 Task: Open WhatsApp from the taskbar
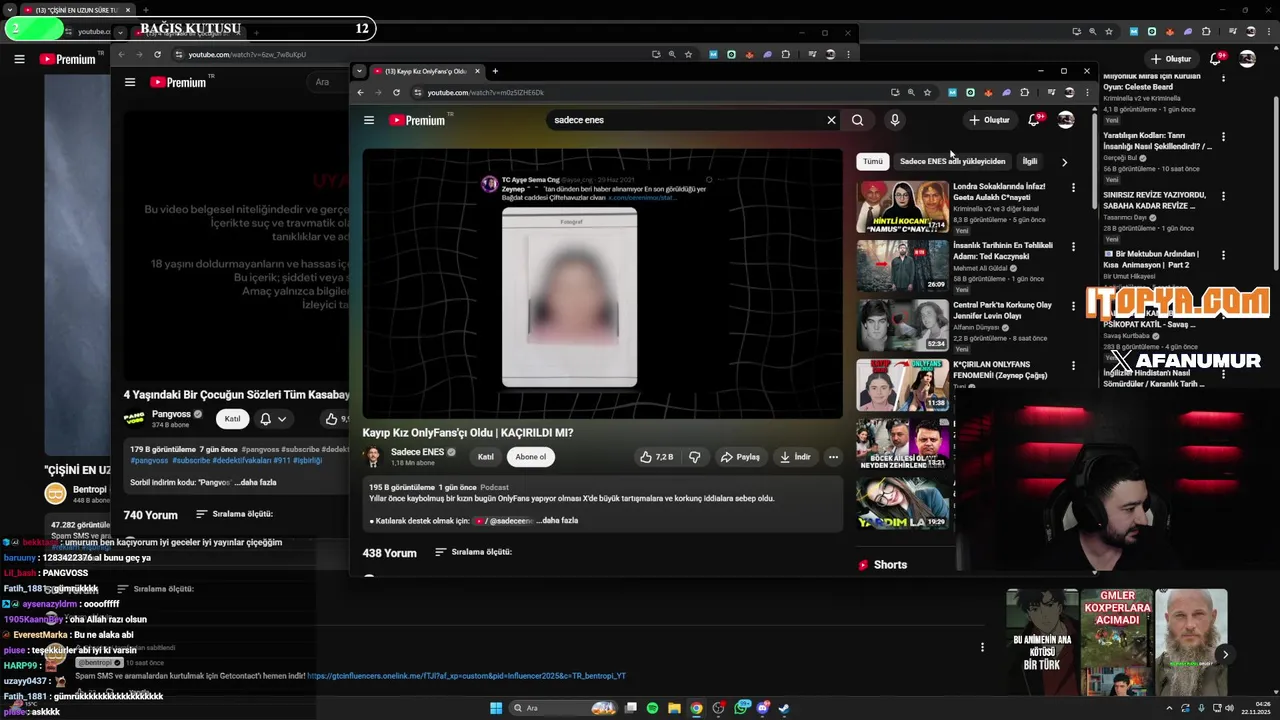[x=741, y=708]
